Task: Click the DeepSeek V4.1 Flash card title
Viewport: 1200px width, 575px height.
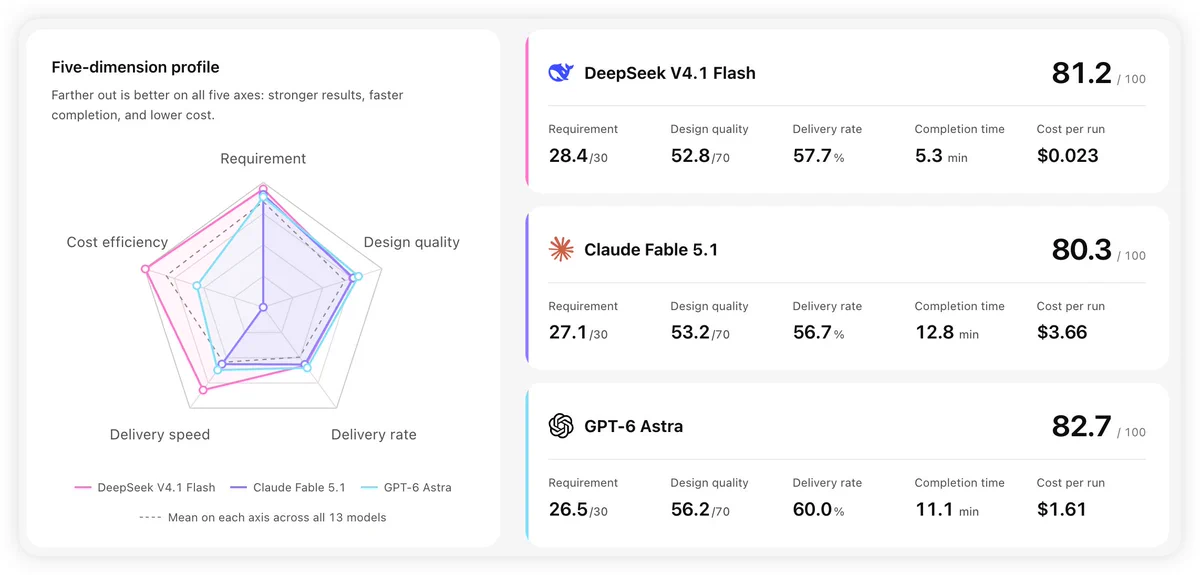Action: 670,73
